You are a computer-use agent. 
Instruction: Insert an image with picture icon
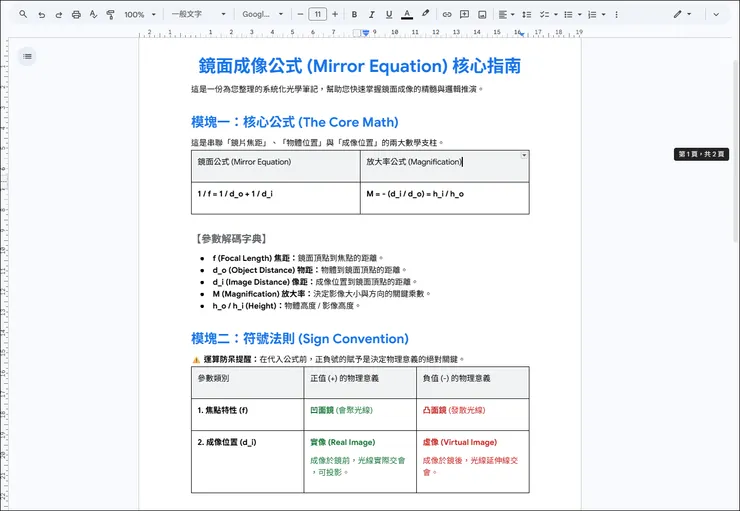point(482,15)
